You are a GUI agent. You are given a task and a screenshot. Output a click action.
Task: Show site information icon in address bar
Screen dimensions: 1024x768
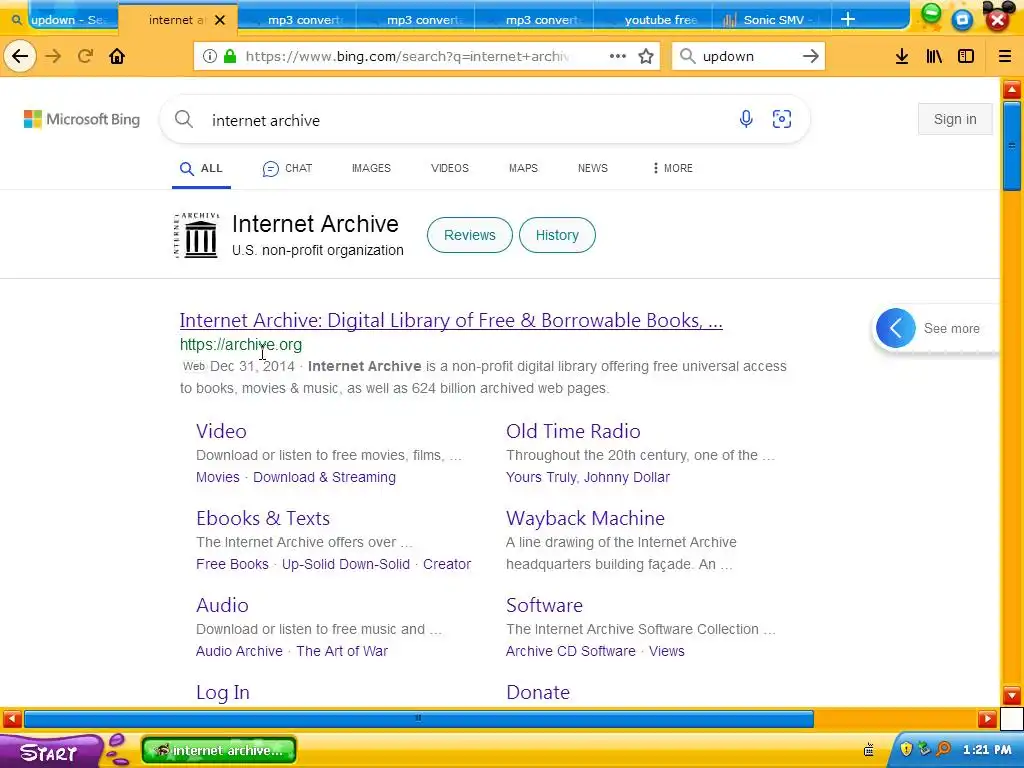point(210,56)
